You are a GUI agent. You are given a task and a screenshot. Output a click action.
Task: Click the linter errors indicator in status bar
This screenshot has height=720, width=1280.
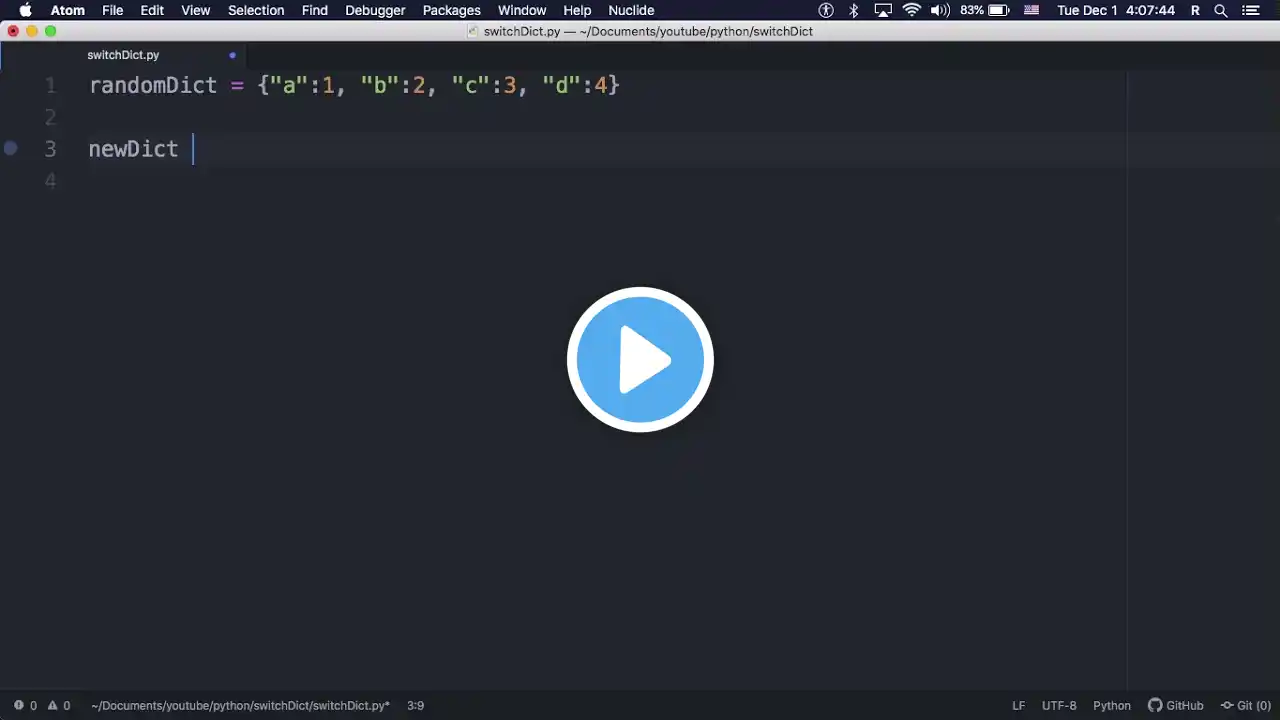point(25,705)
